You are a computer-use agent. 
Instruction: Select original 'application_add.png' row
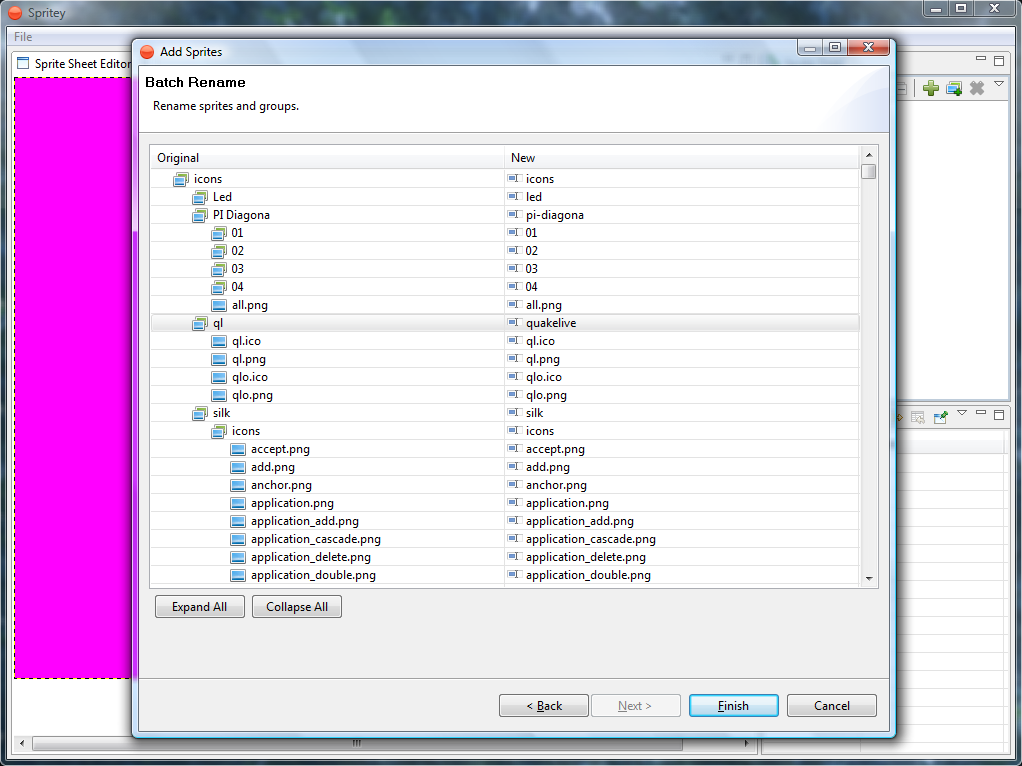coord(304,522)
